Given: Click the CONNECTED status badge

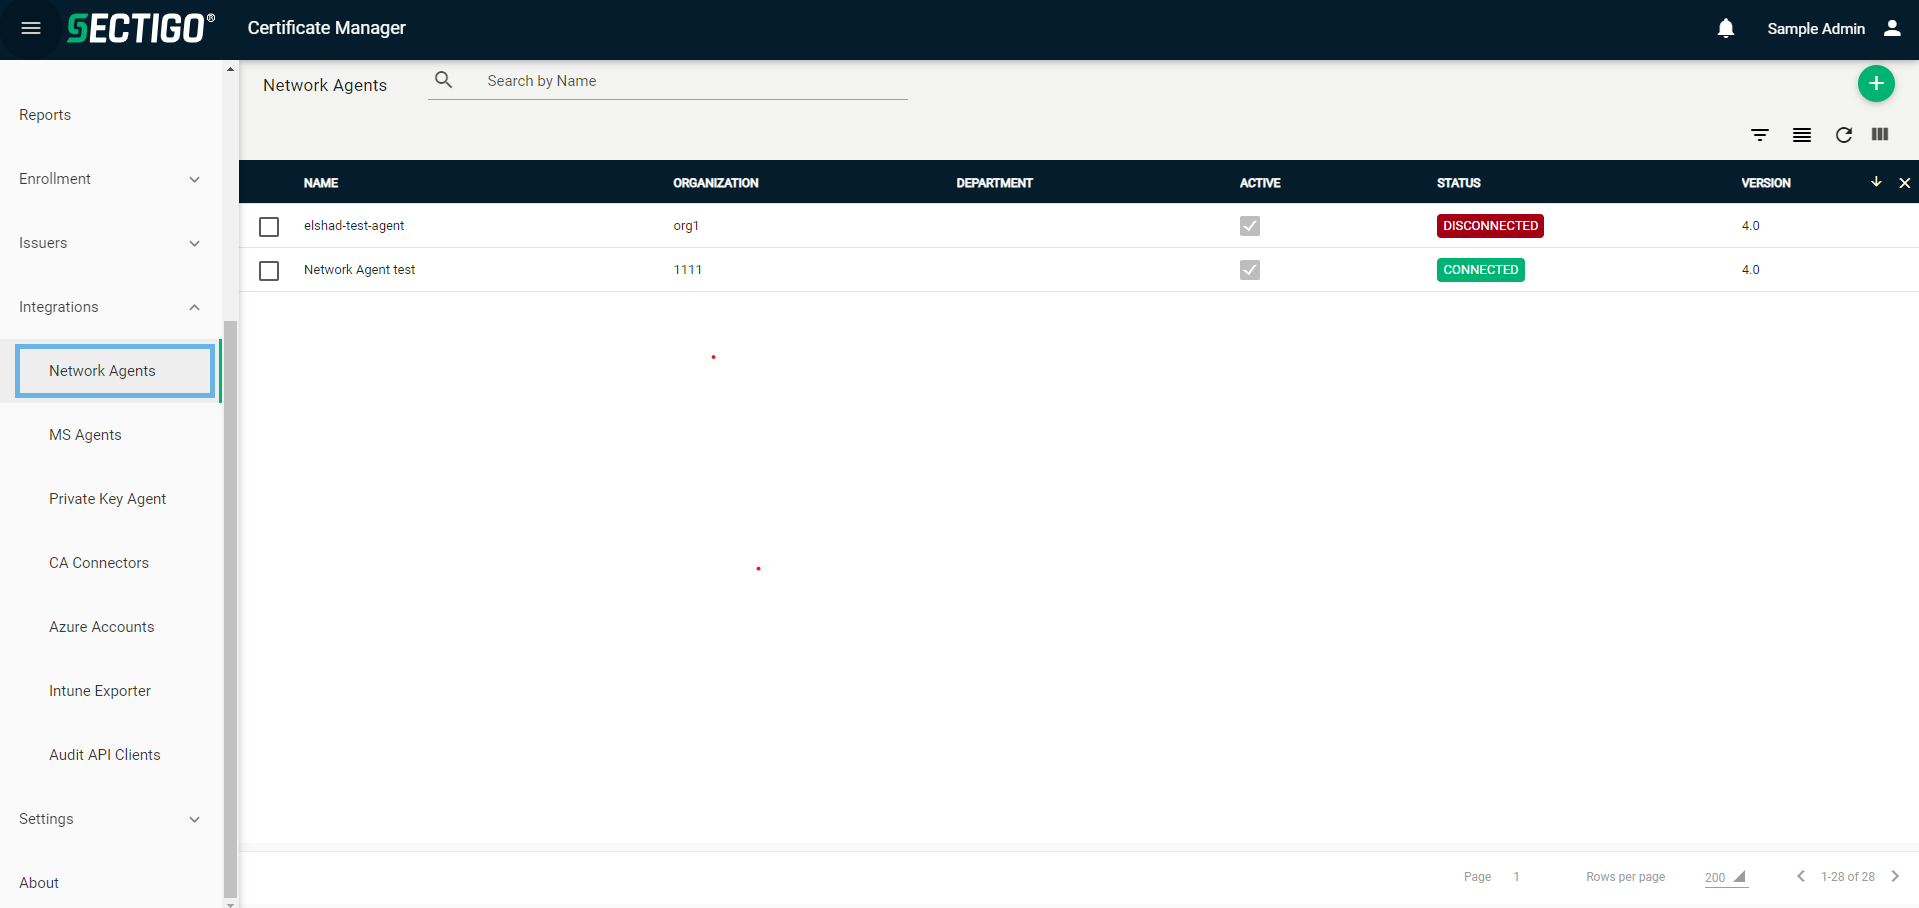Looking at the screenshot, I should 1481,270.
